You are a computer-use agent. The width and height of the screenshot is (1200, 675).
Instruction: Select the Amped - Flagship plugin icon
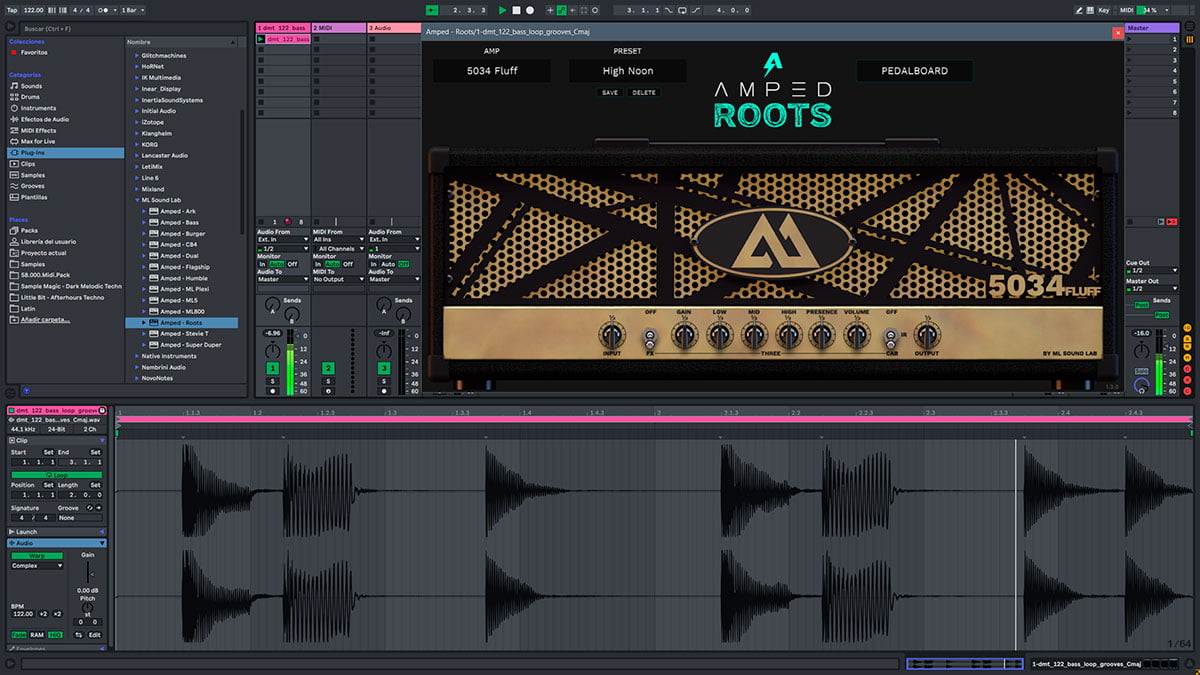point(153,267)
